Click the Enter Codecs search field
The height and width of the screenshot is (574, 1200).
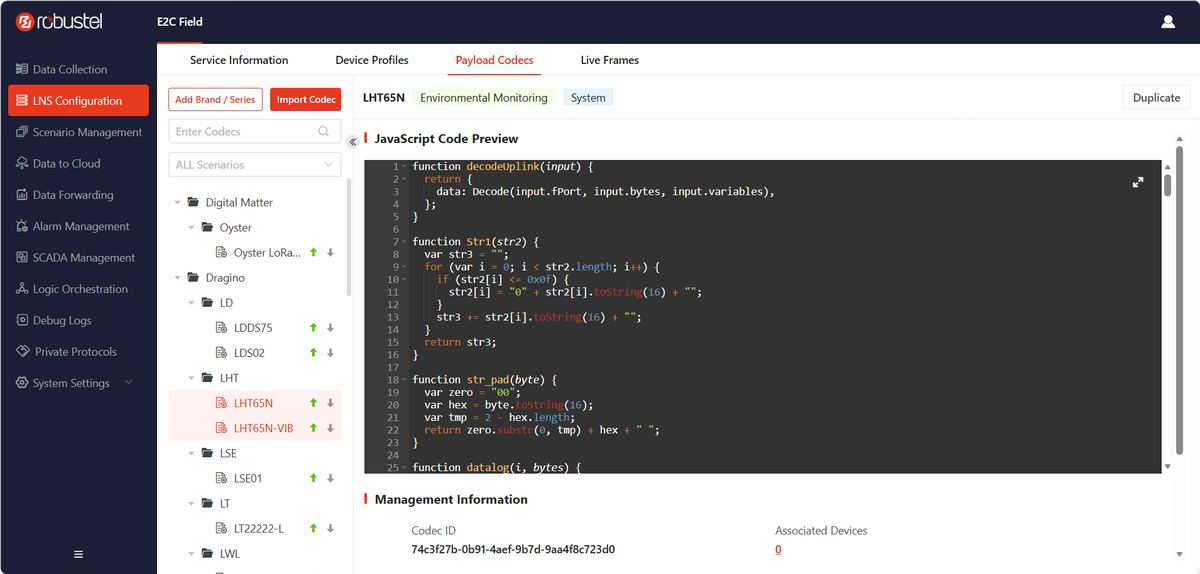tap(255, 131)
